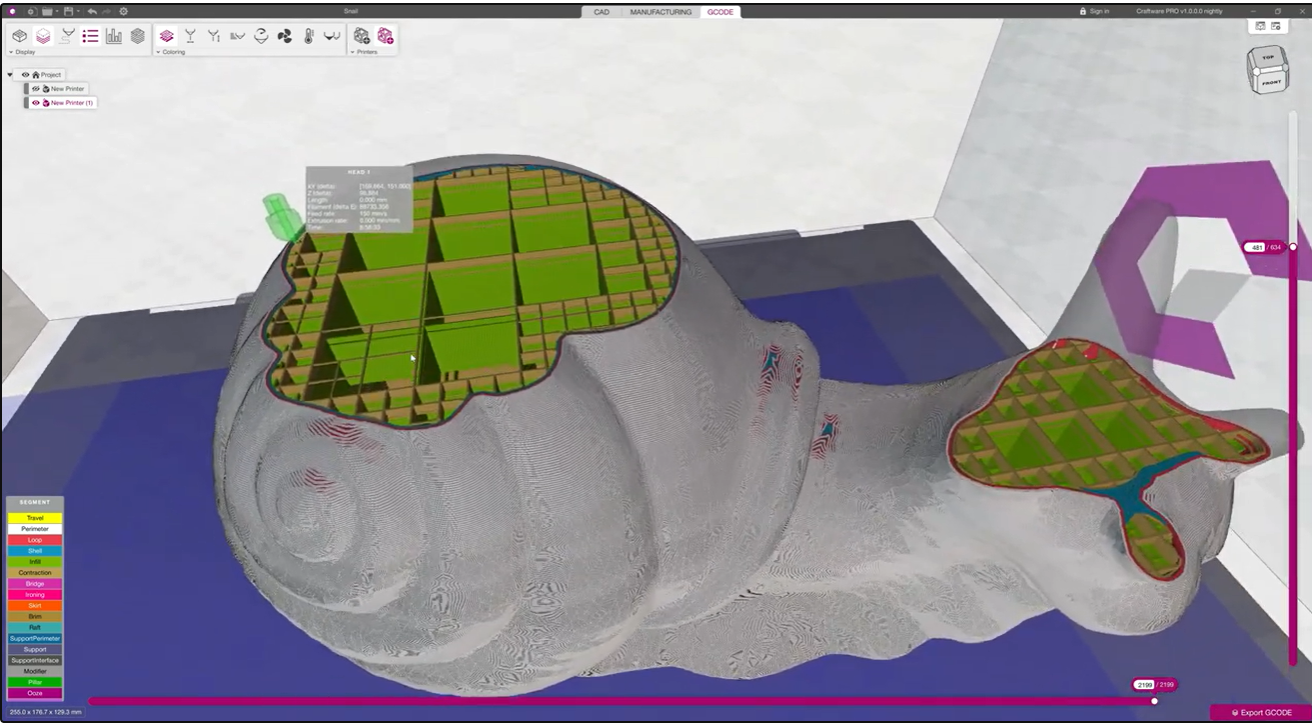Expand the Display group dropdown
Screen dimensions: 1312x725
pyautogui.click(x=10, y=52)
